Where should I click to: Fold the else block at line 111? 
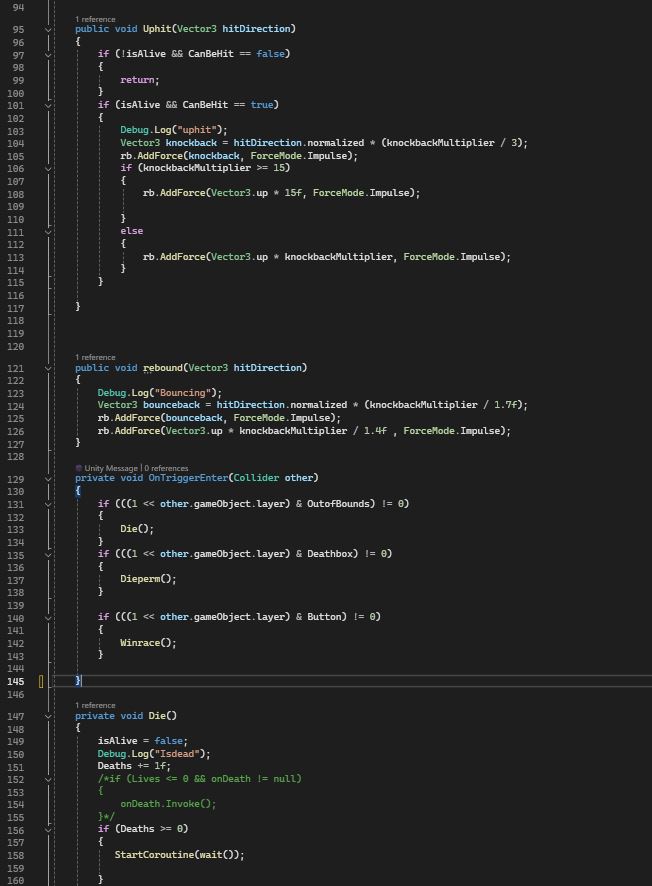[48, 231]
